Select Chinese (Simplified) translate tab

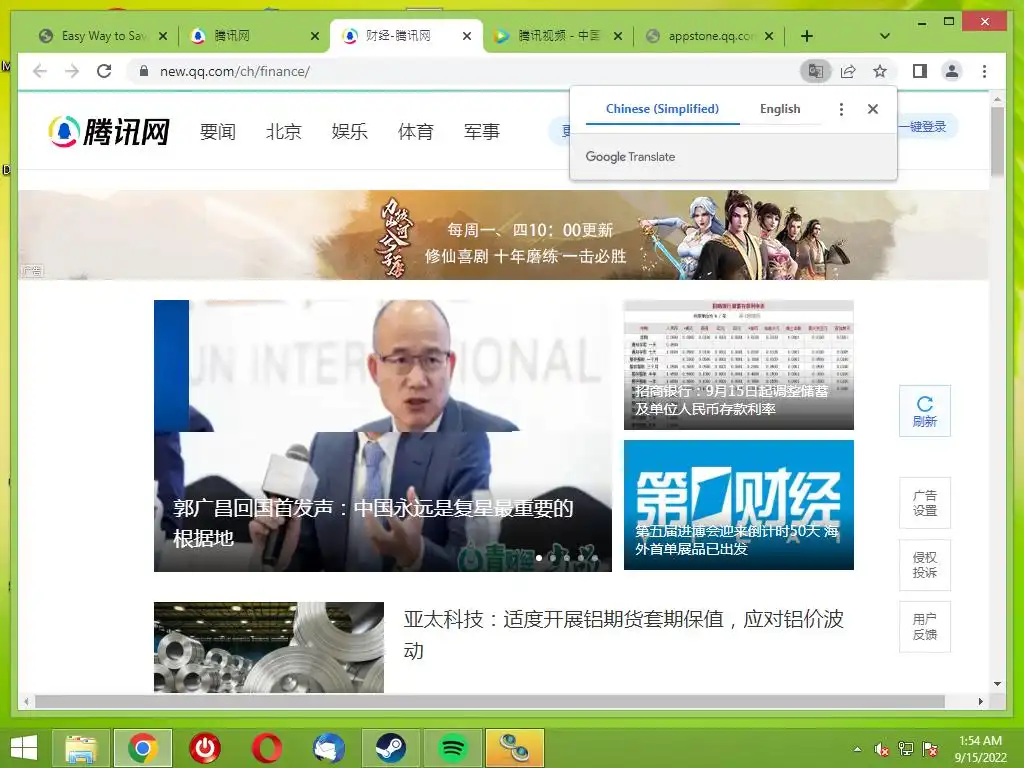point(662,109)
